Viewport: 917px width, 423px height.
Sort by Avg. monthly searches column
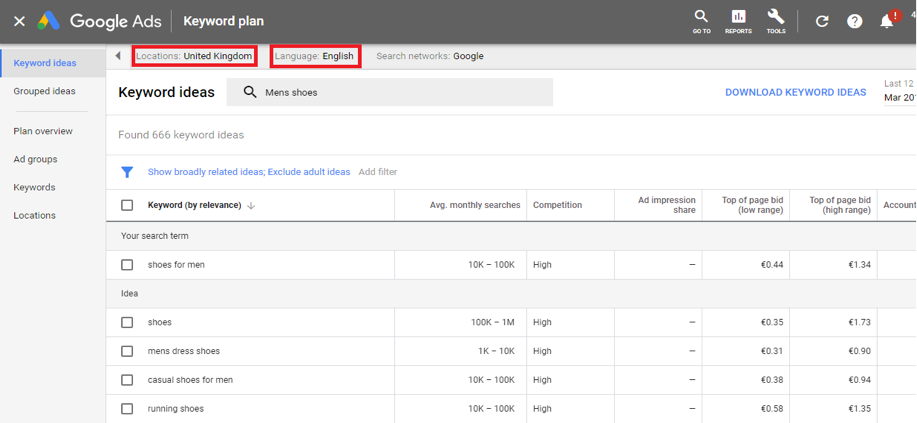475,205
